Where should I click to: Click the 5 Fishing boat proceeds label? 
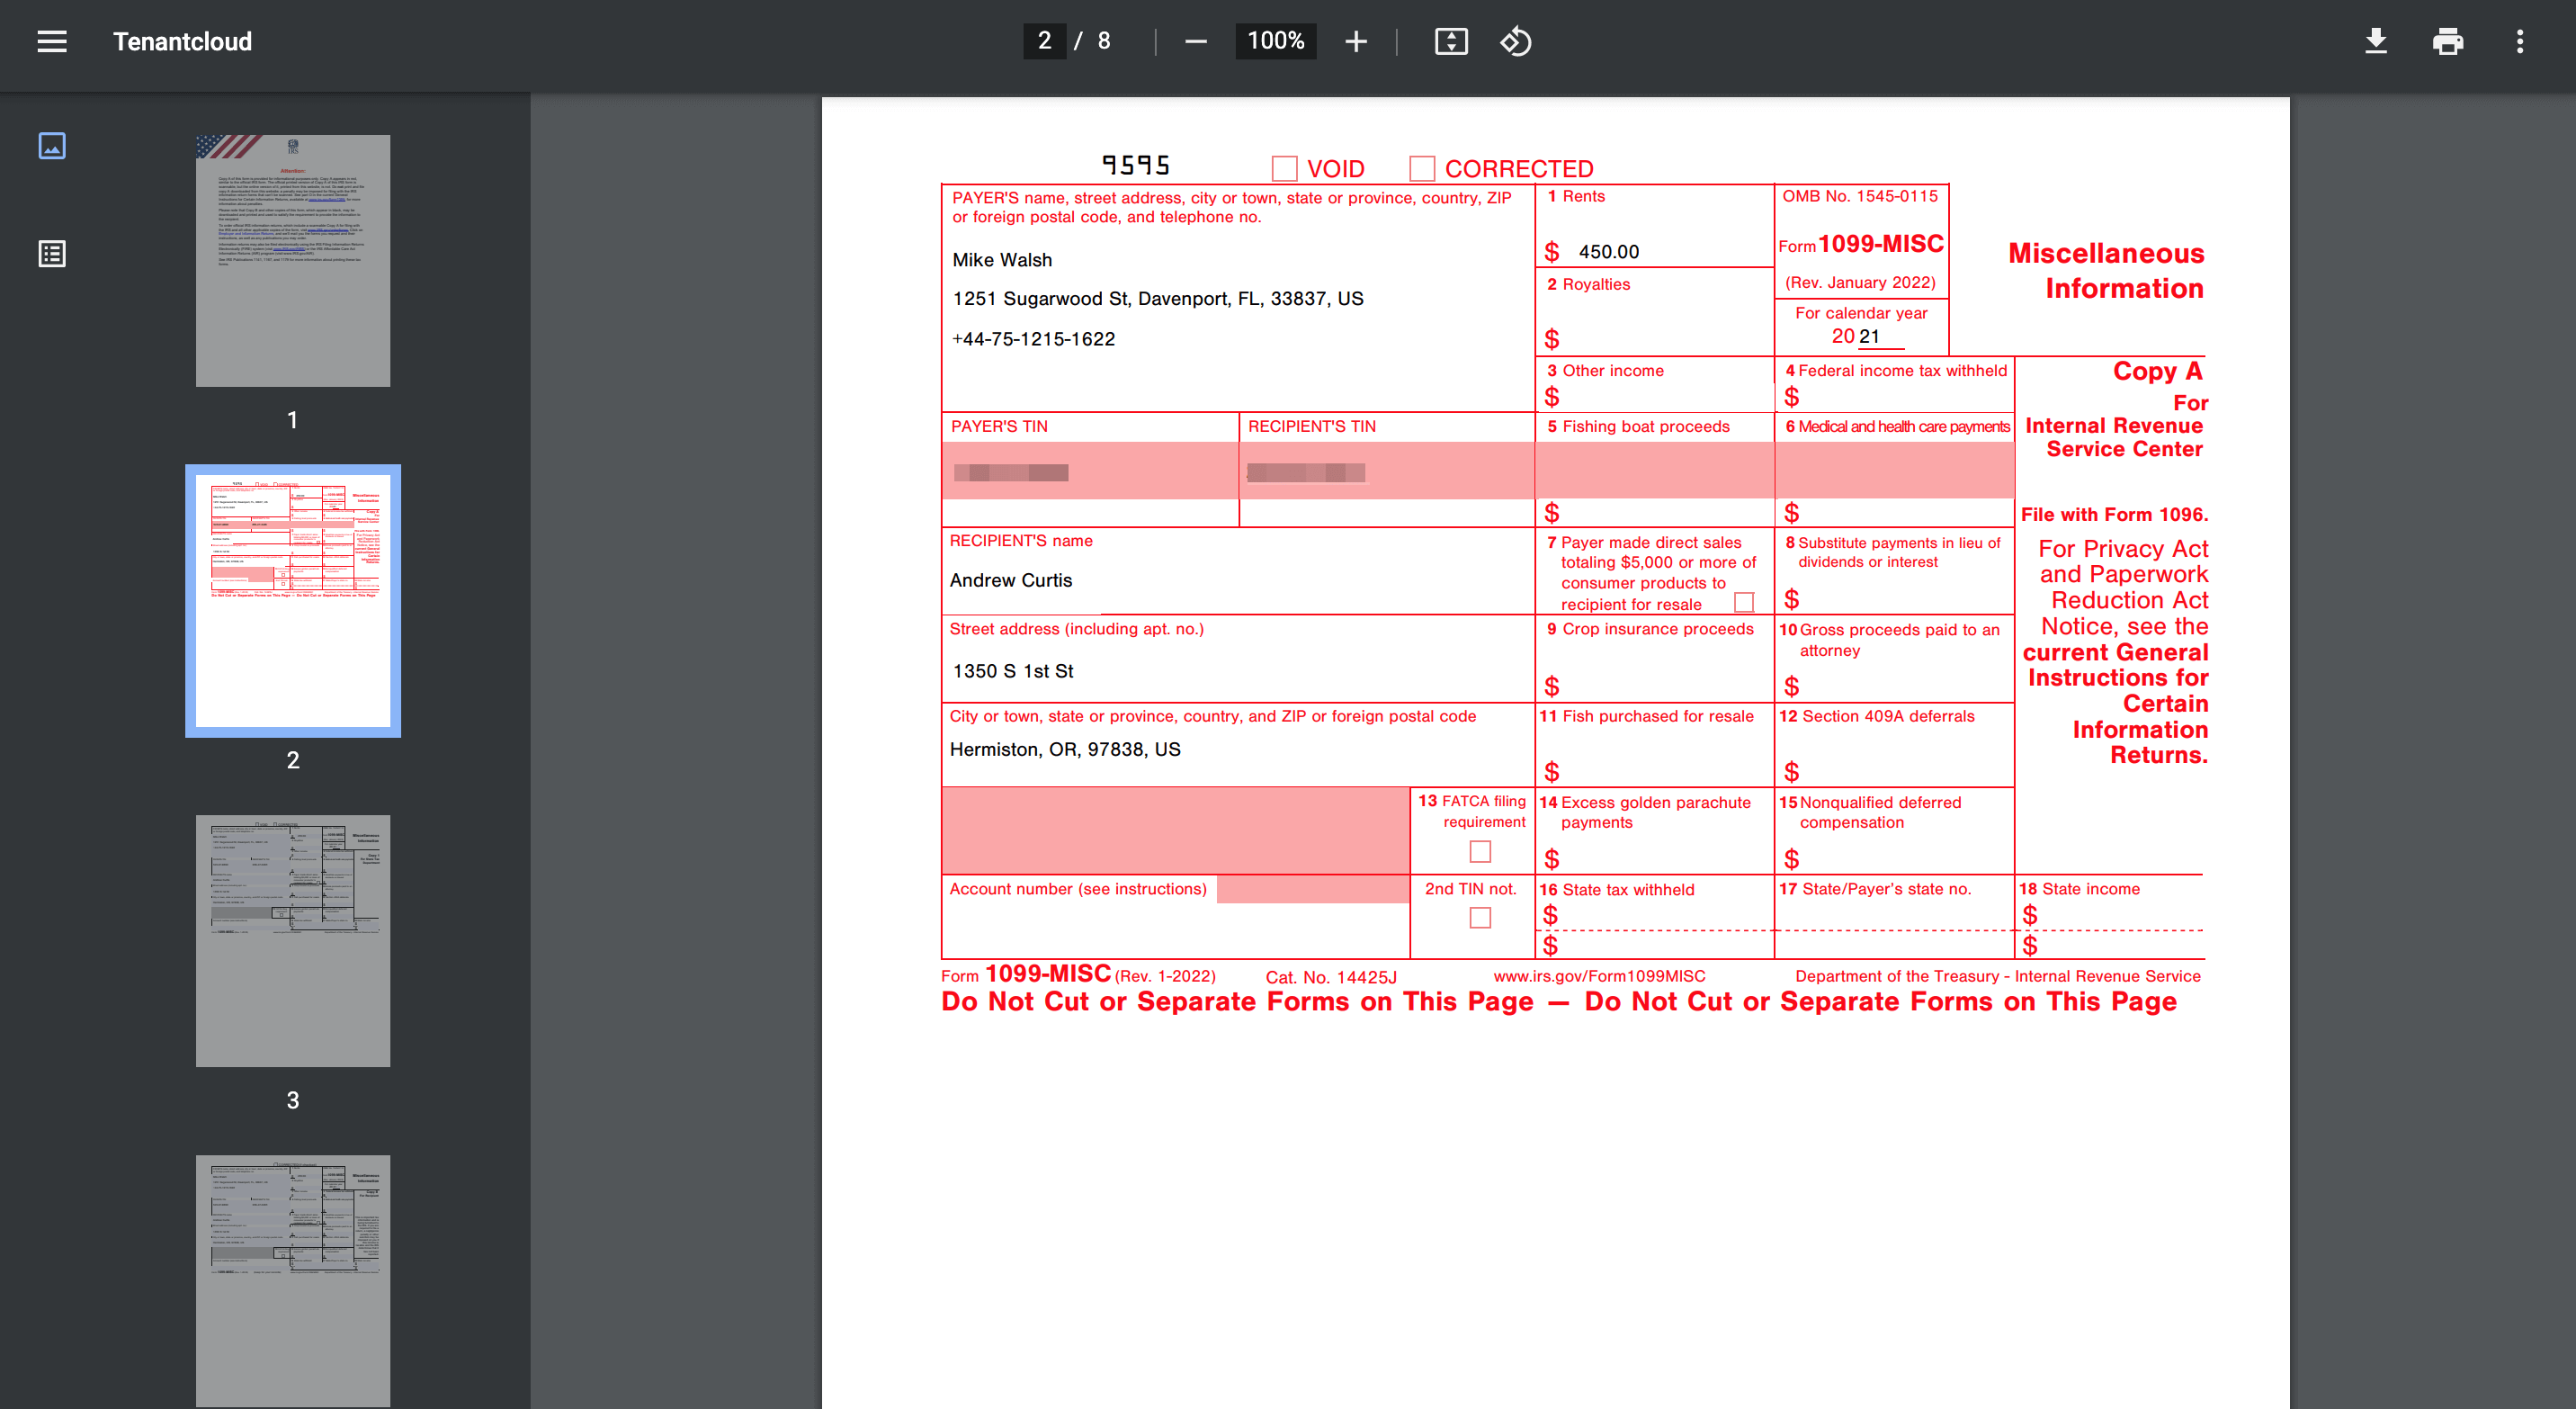(x=1638, y=426)
